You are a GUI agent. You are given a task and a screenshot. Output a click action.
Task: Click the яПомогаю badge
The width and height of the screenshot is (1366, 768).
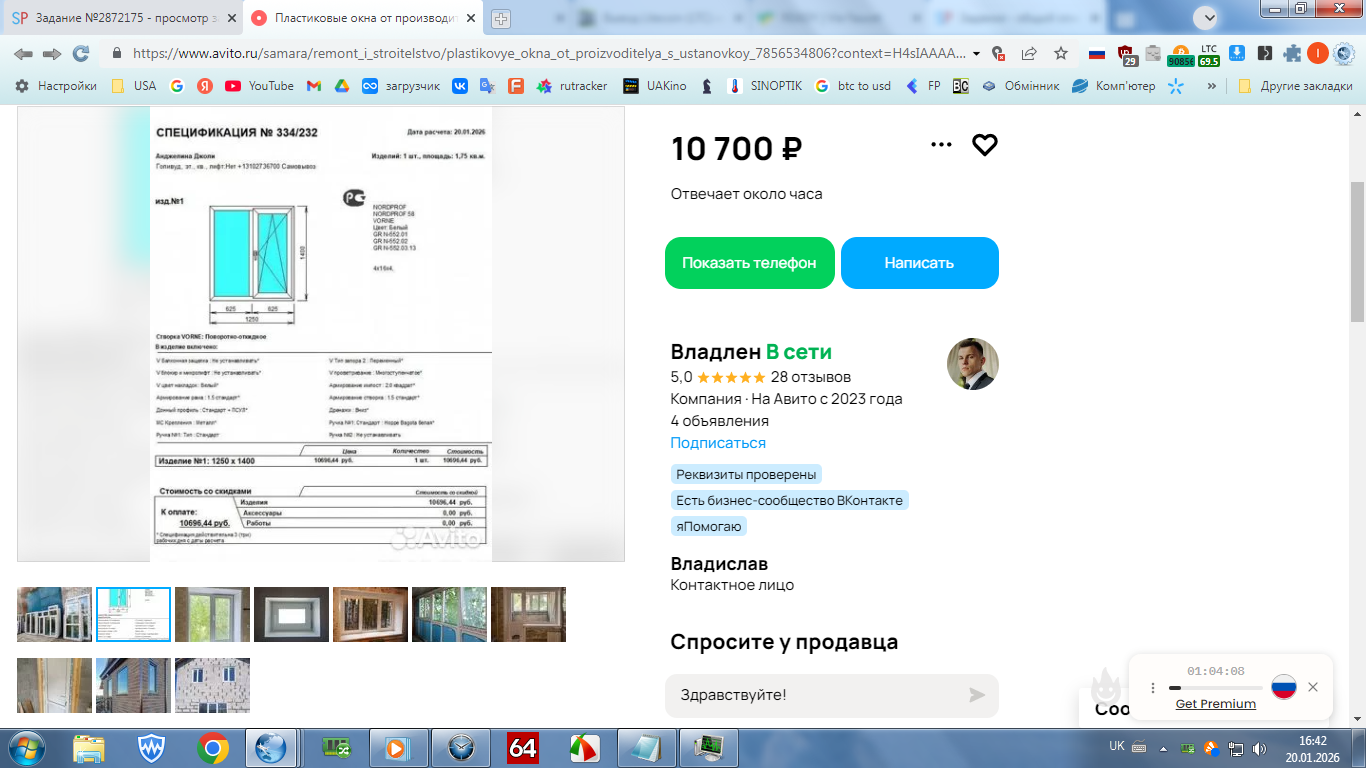tap(709, 526)
